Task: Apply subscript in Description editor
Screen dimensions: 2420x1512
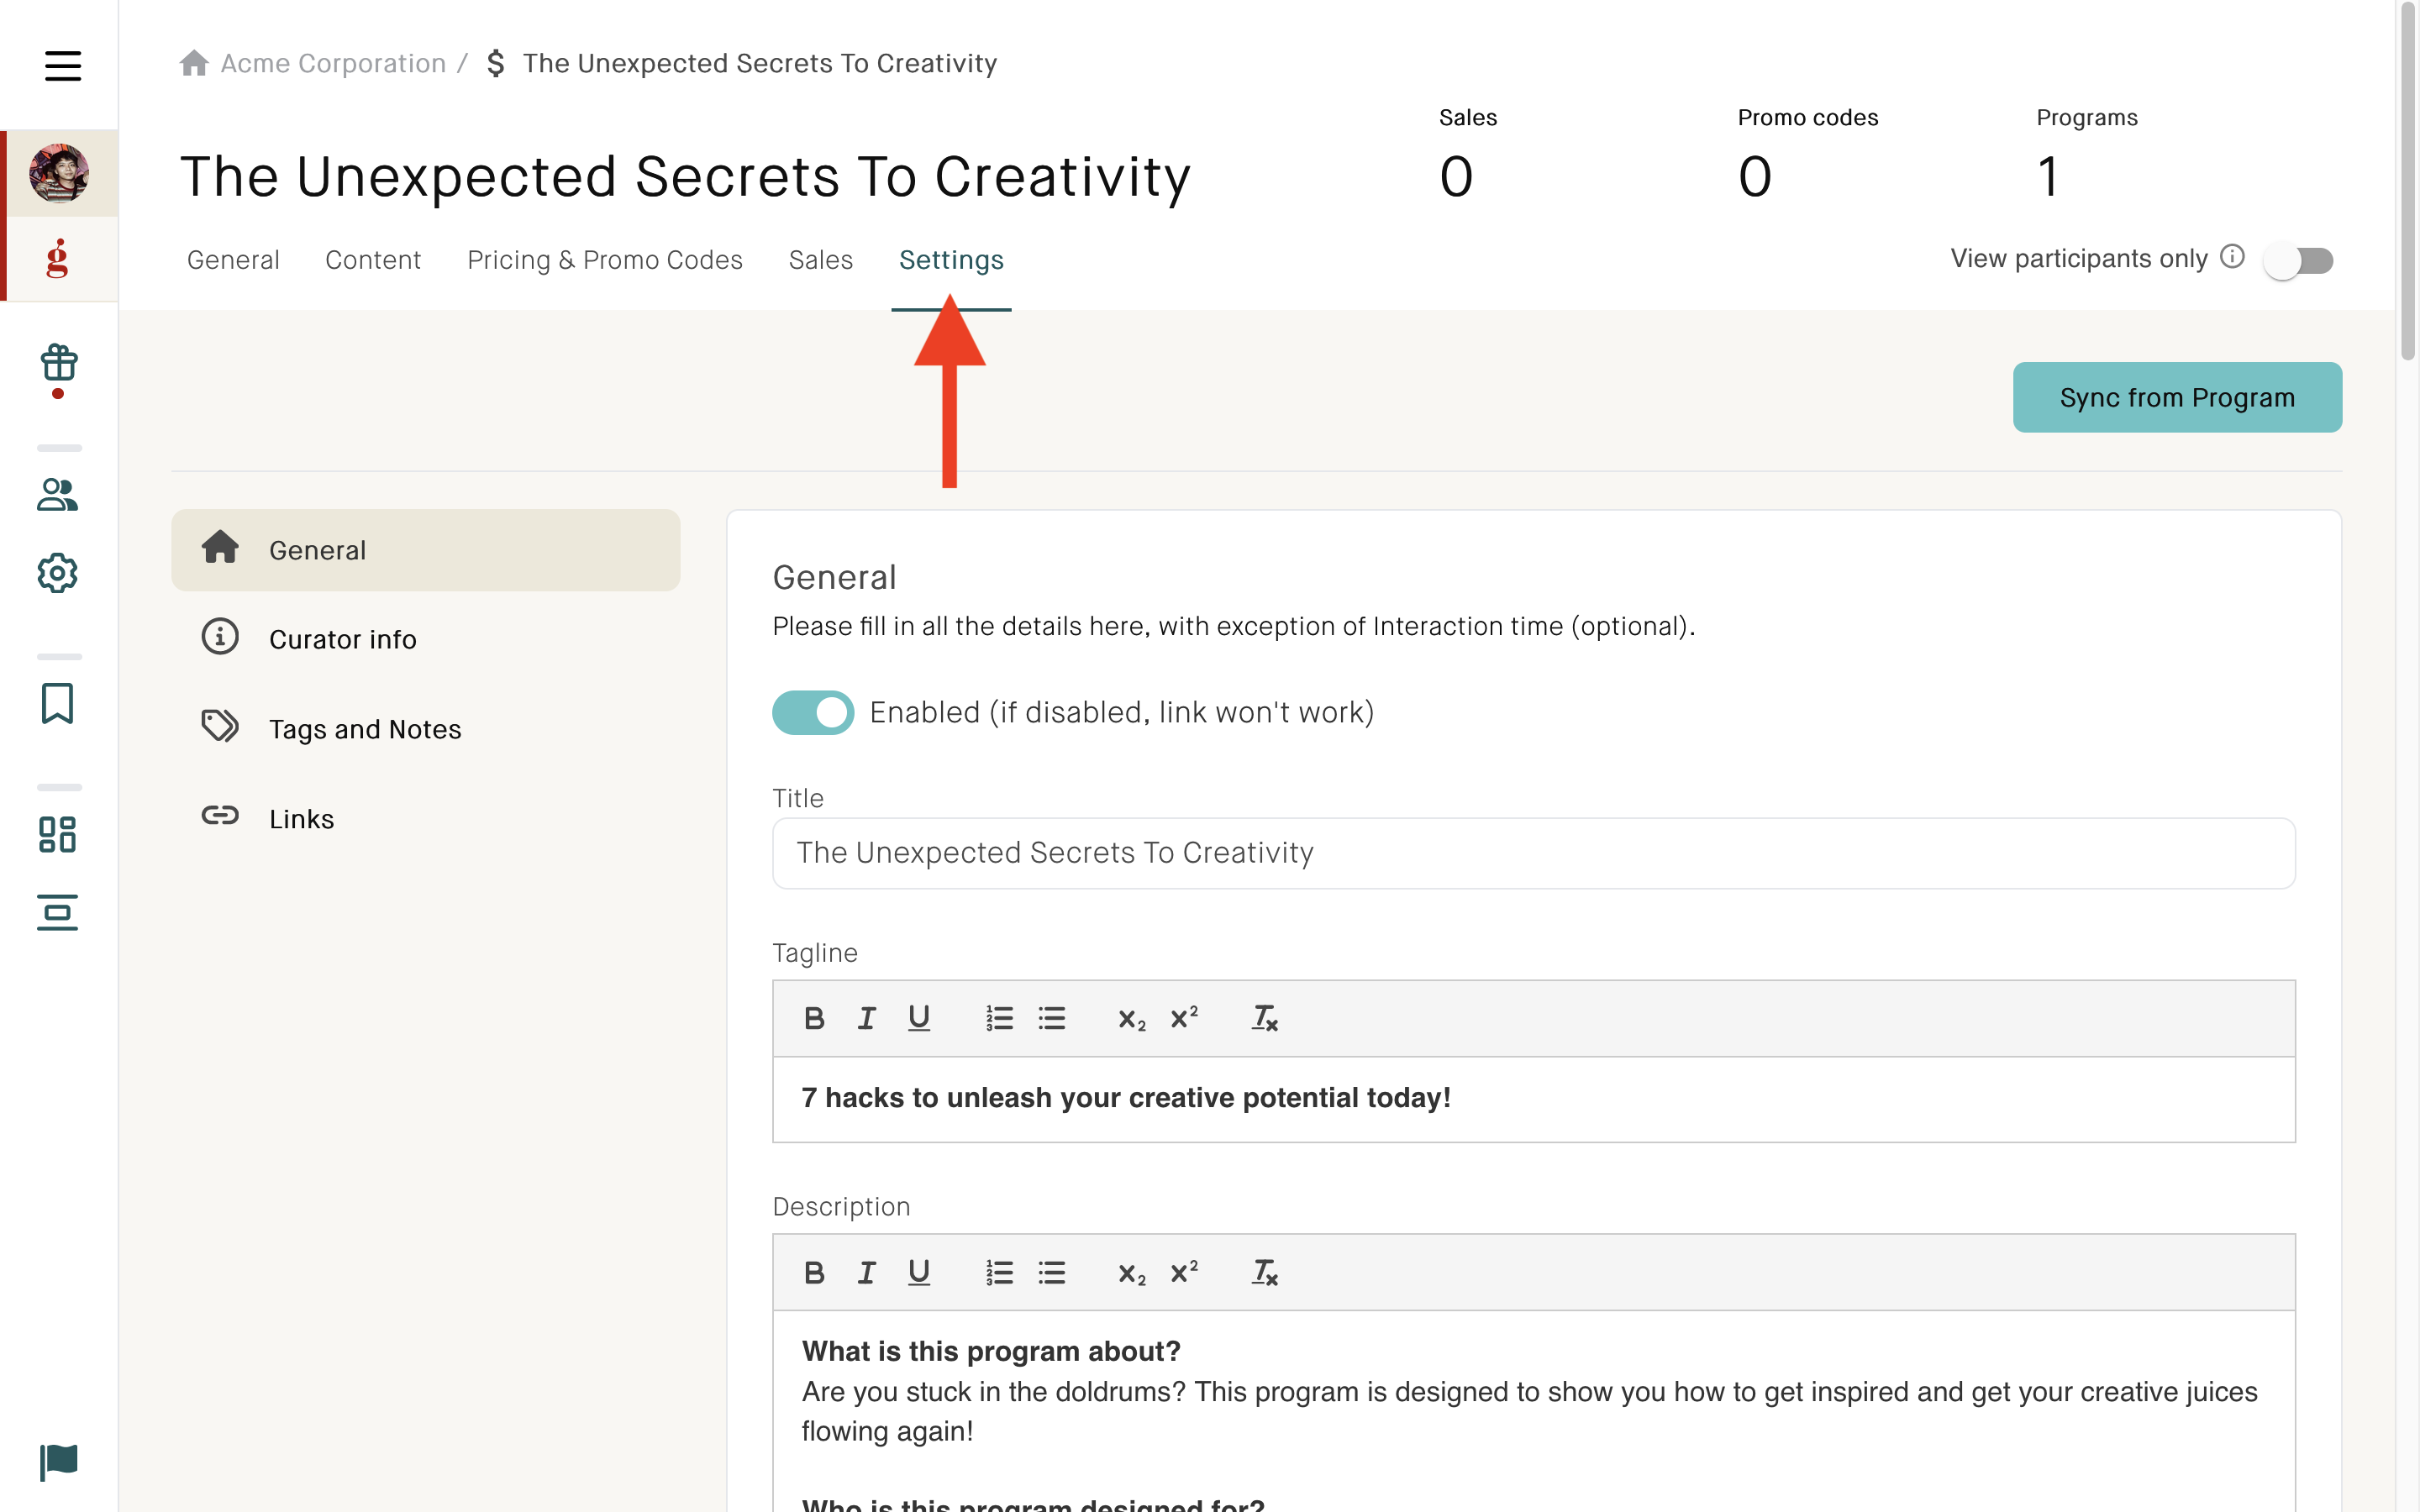Action: point(1131,1273)
